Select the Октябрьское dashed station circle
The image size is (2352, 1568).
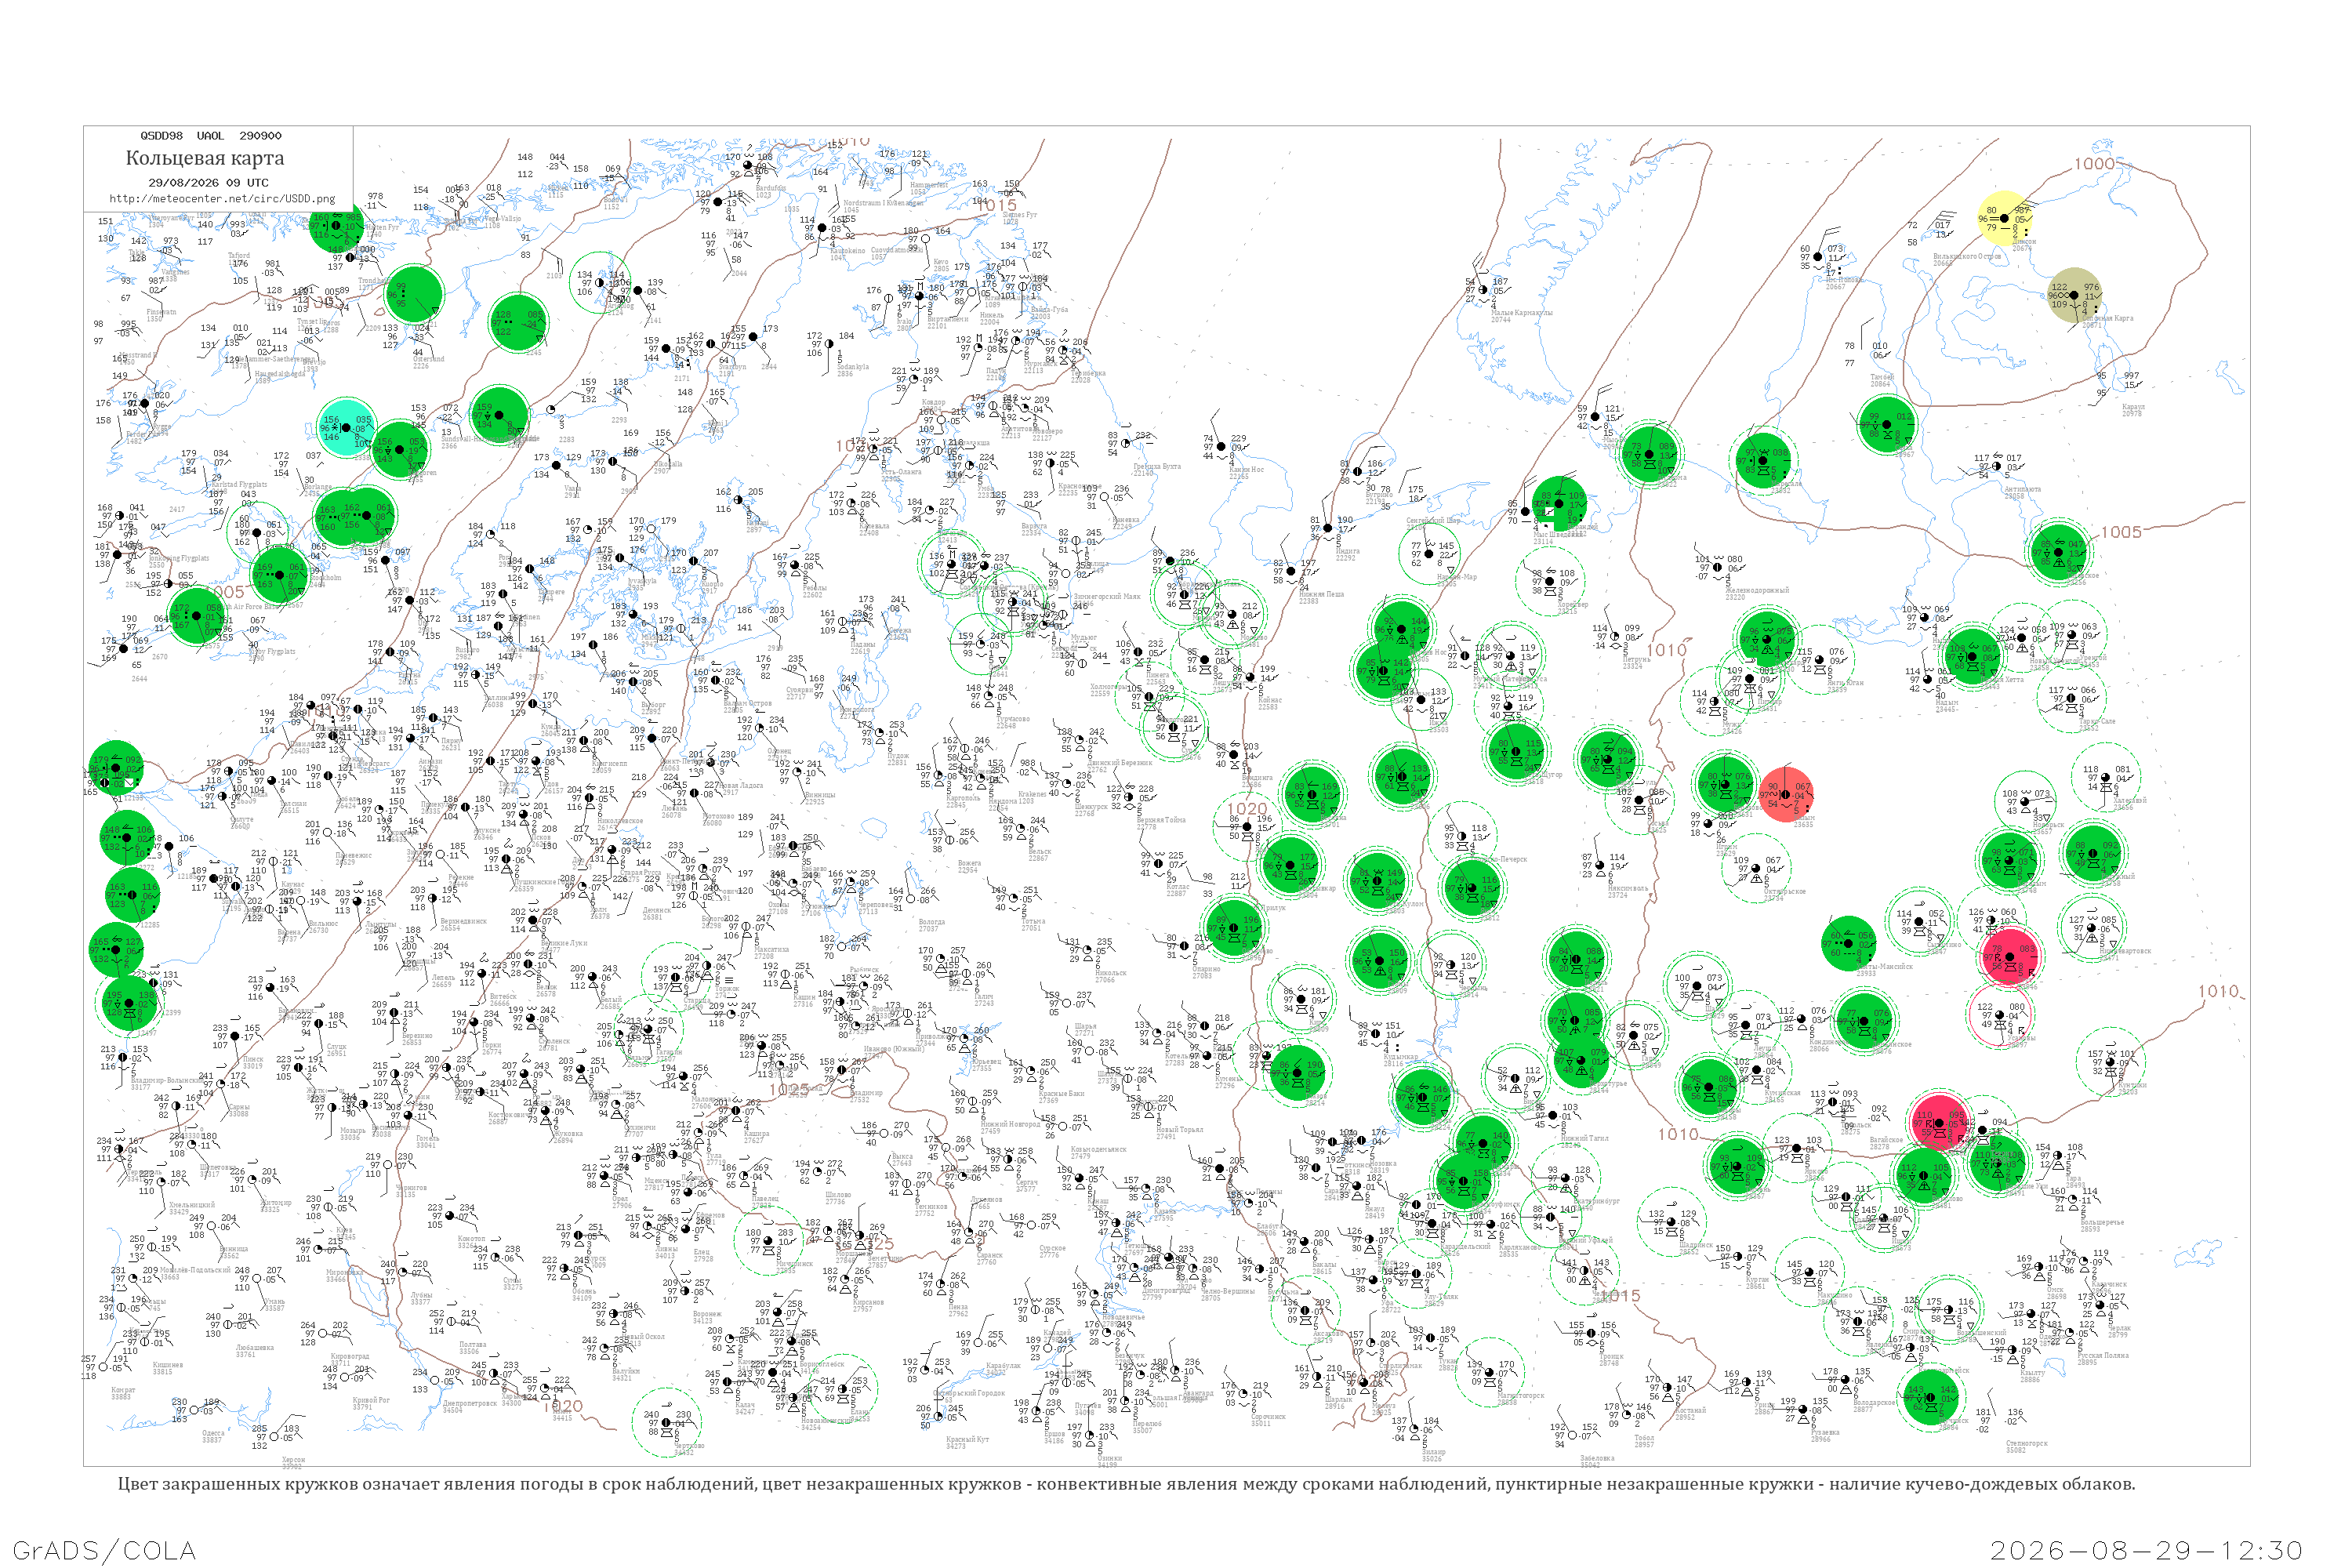pos(1757,867)
